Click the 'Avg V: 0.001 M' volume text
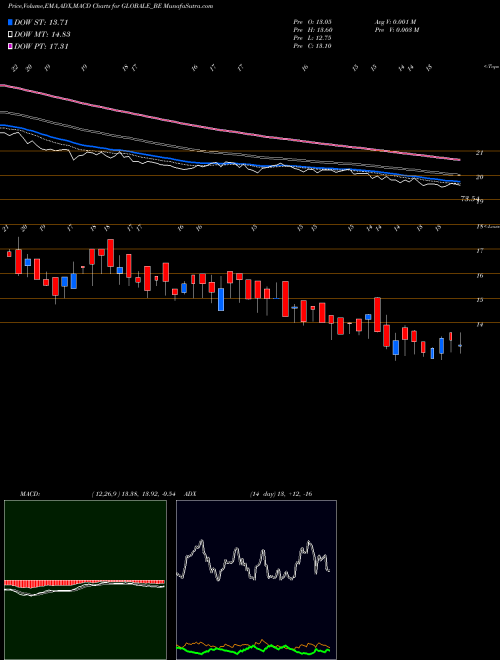 point(396,22)
